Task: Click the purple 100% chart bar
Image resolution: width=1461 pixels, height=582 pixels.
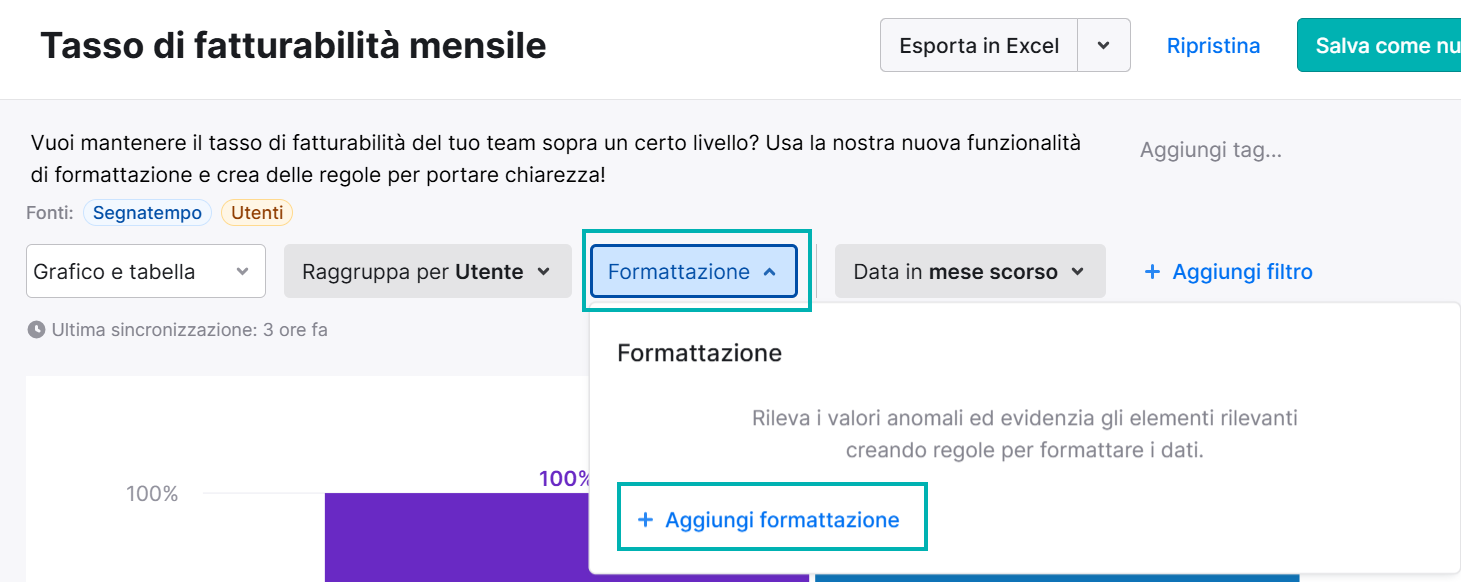Action: click(457, 537)
